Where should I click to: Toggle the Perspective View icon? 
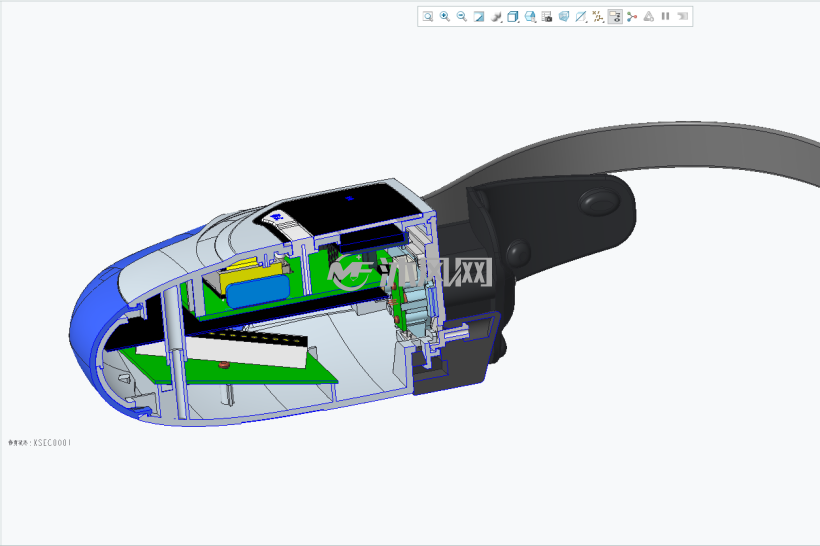coord(564,17)
